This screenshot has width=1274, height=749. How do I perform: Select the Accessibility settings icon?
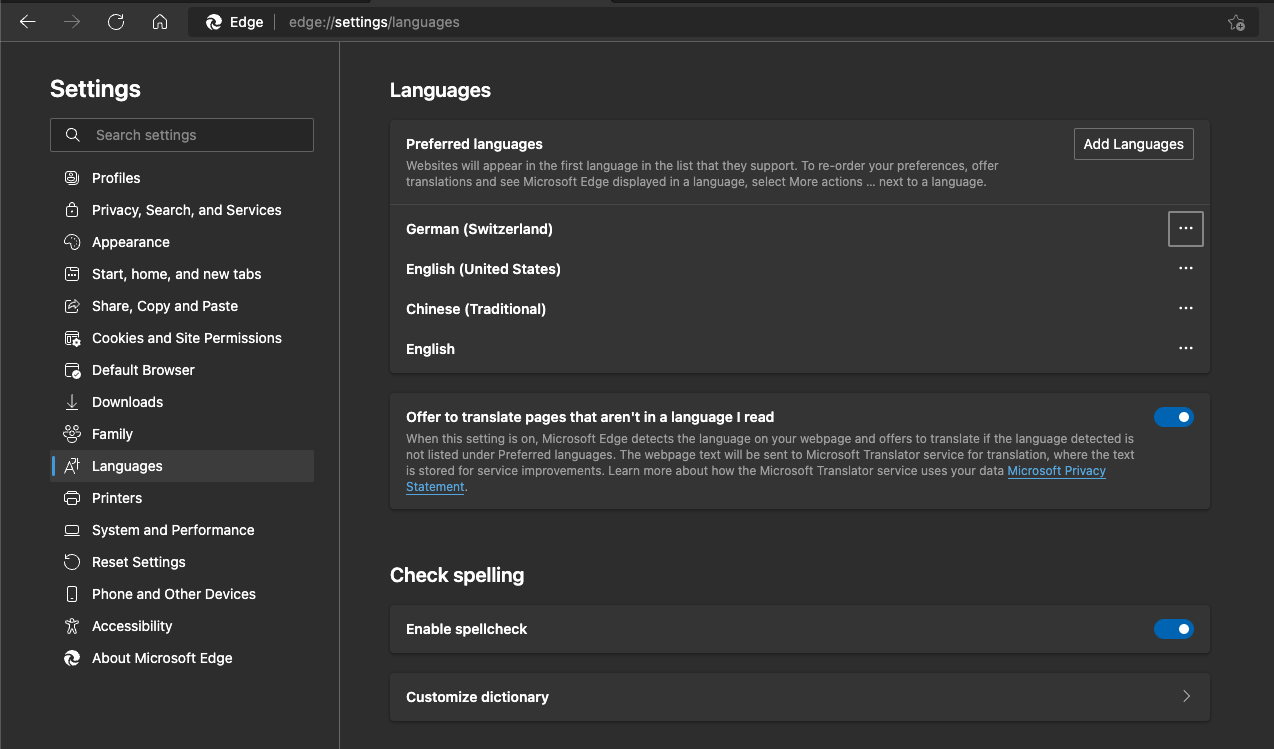tap(71, 625)
